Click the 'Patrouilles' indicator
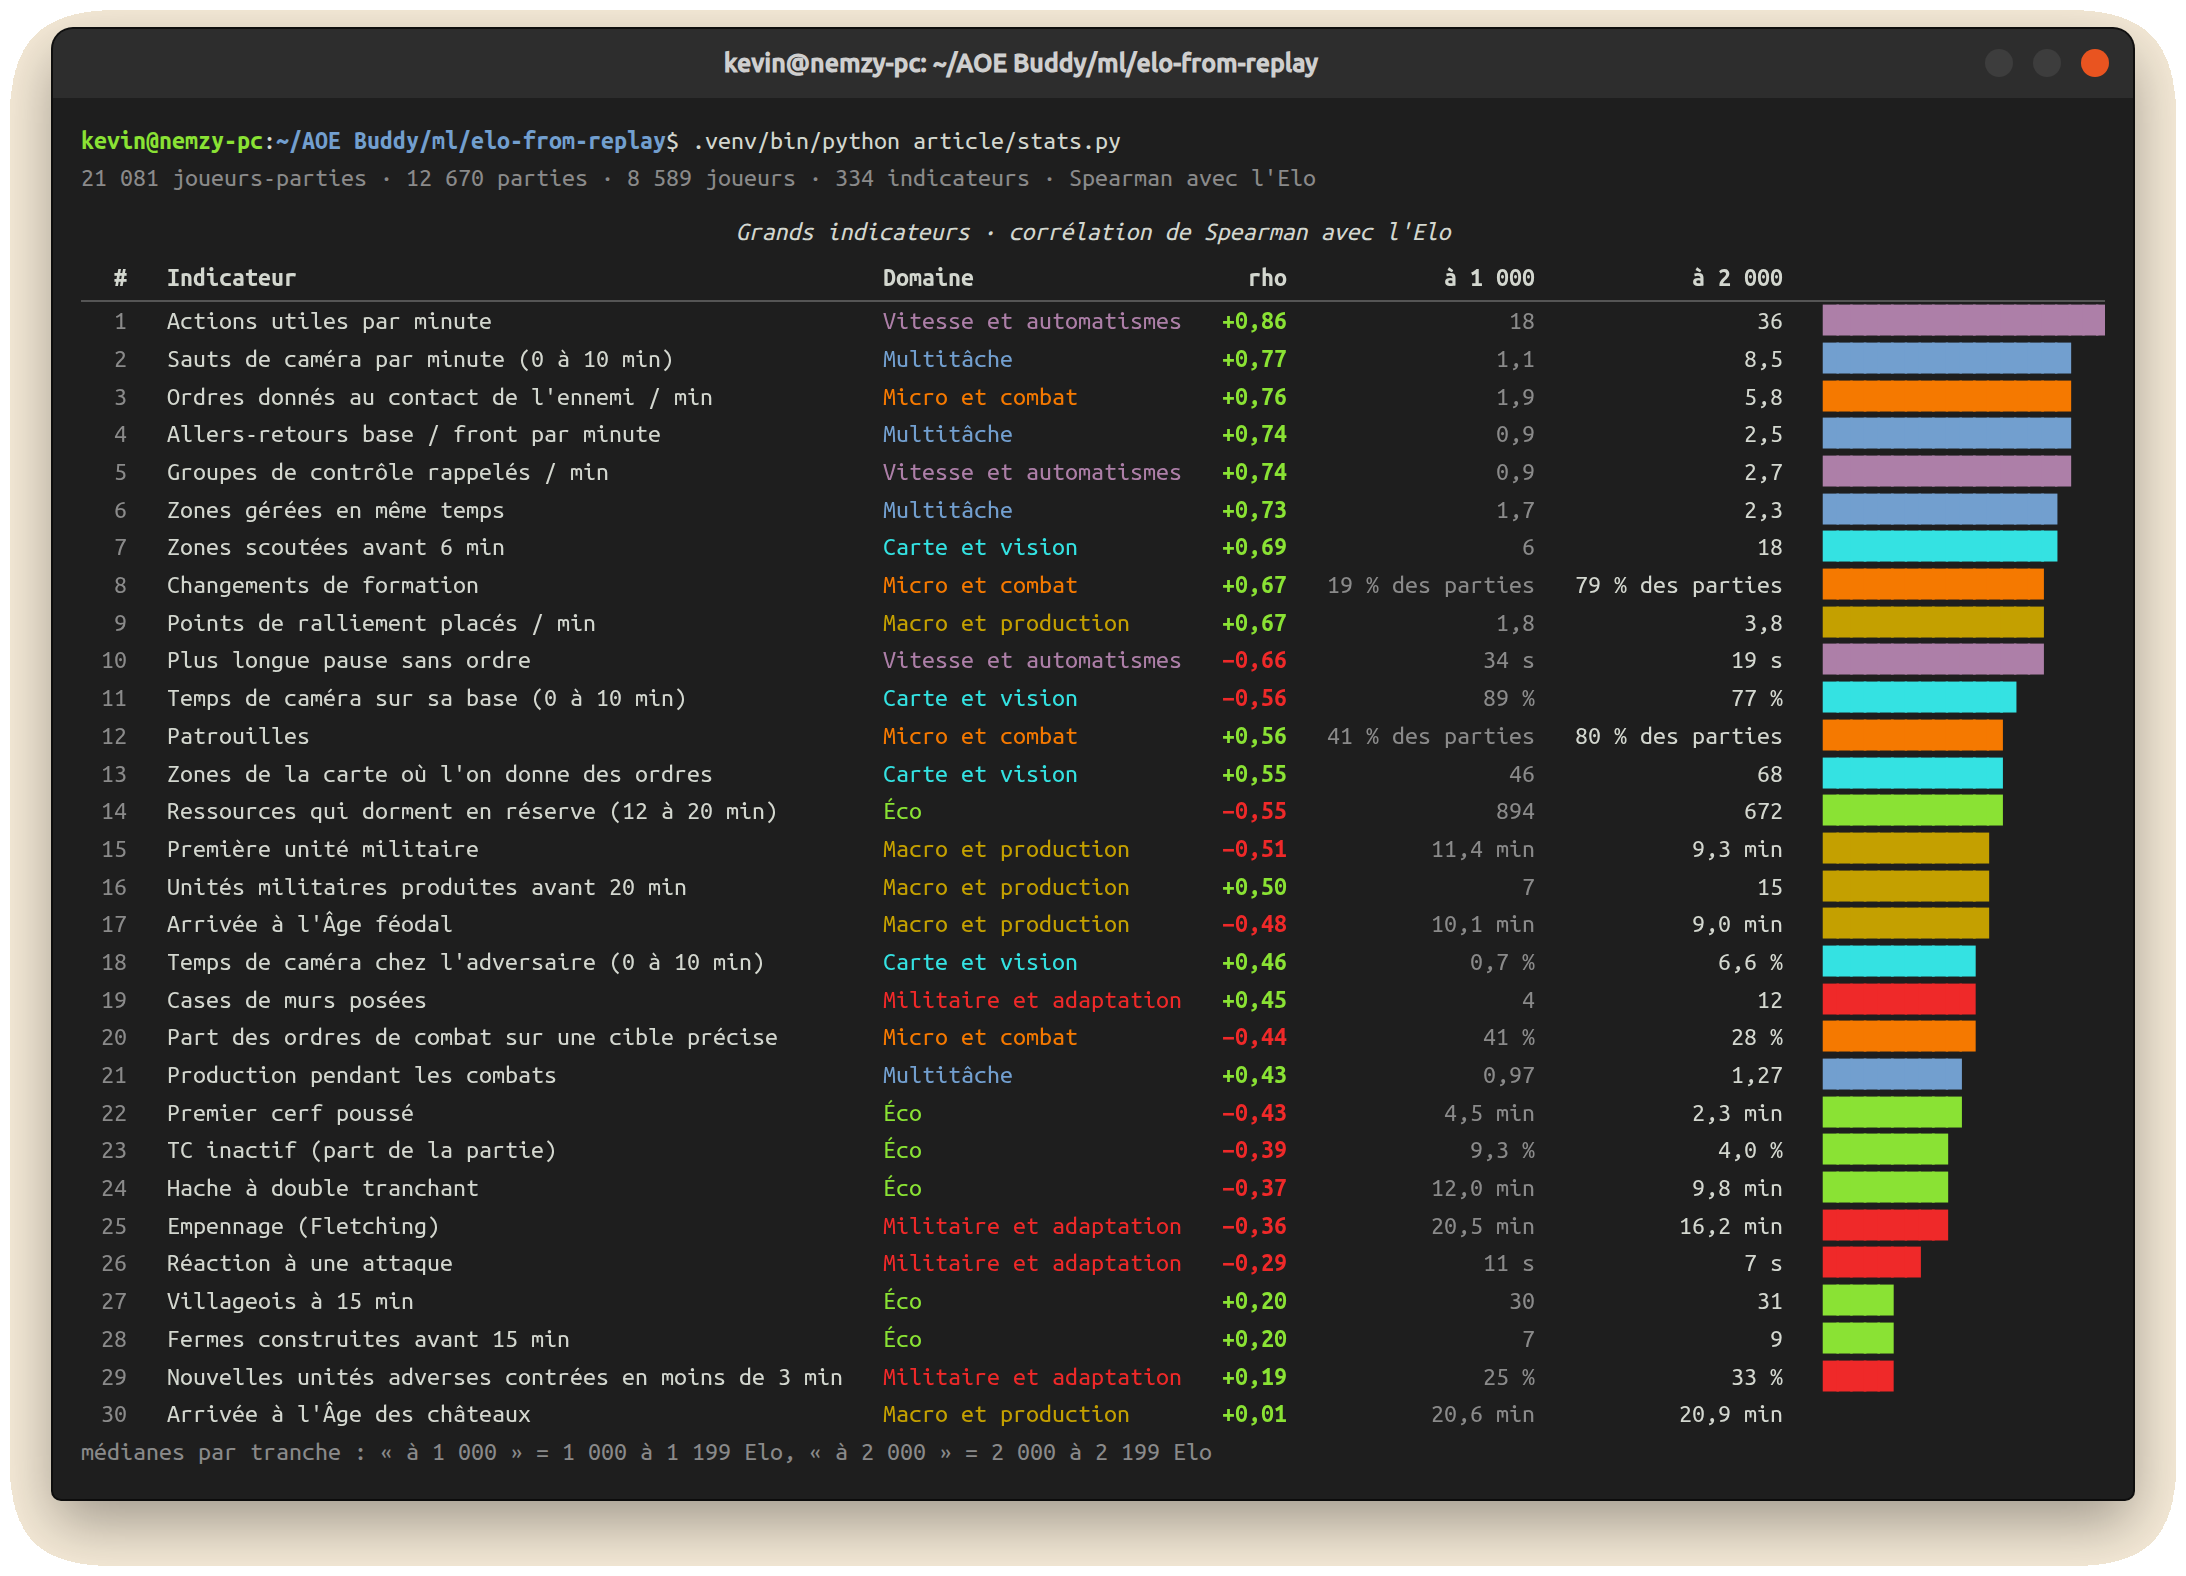 click(x=238, y=736)
